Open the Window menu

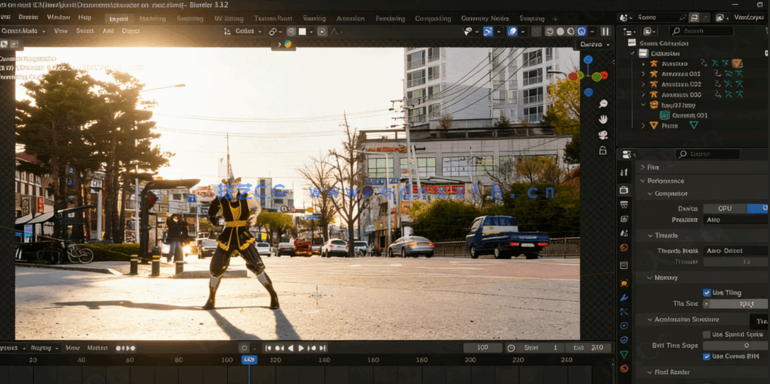(x=58, y=17)
